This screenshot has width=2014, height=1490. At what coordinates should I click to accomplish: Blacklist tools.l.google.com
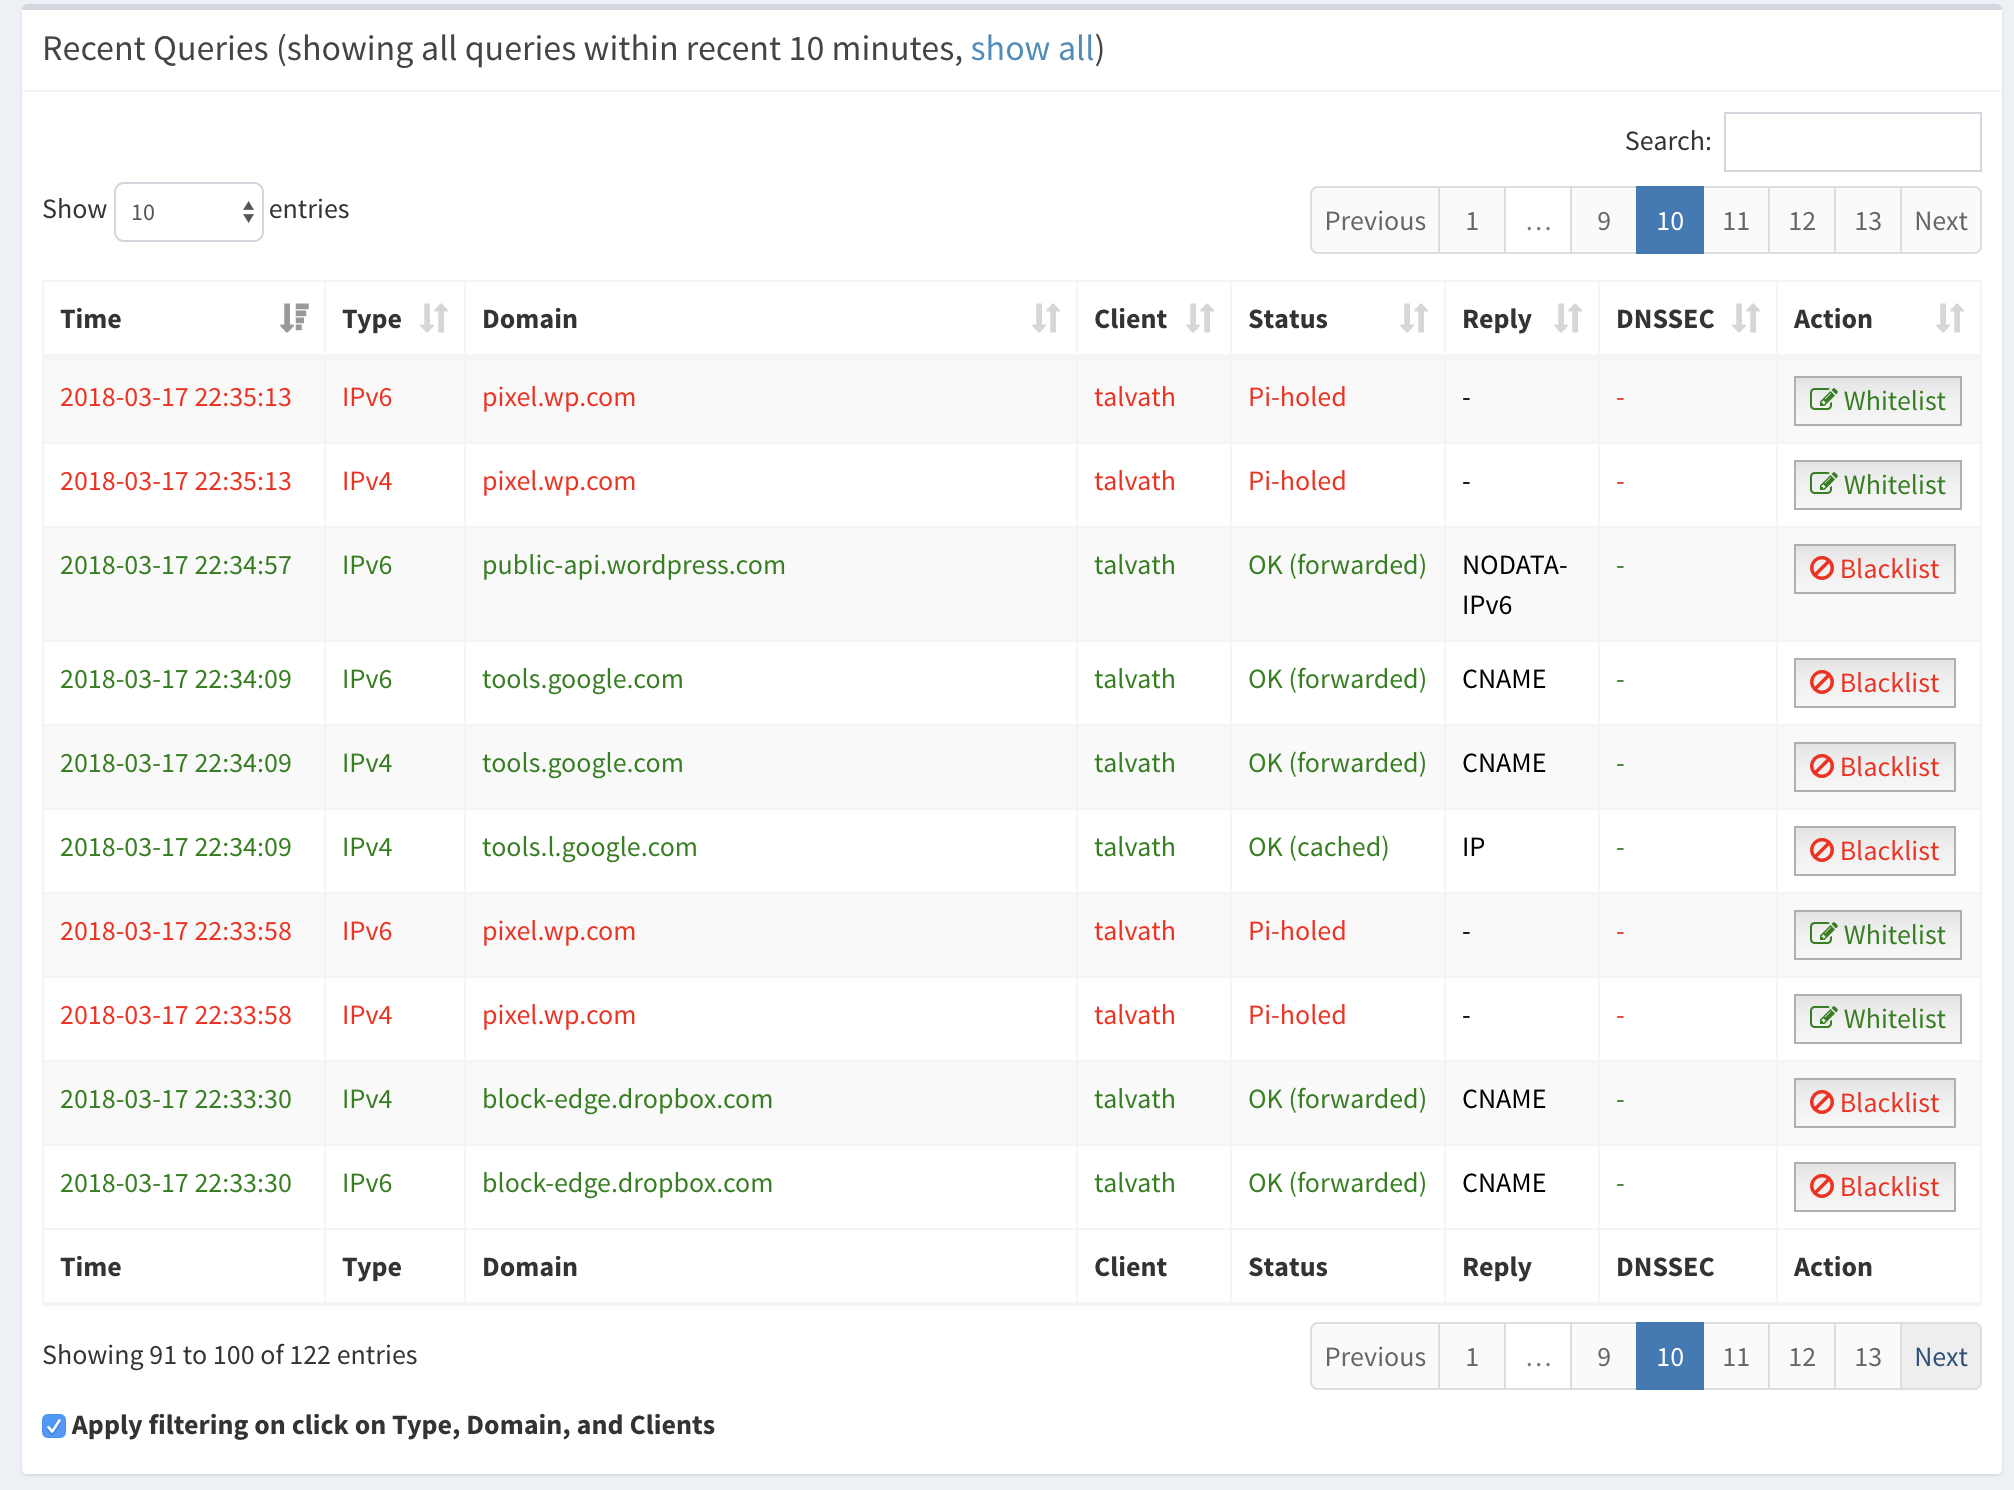point(1874,851)
